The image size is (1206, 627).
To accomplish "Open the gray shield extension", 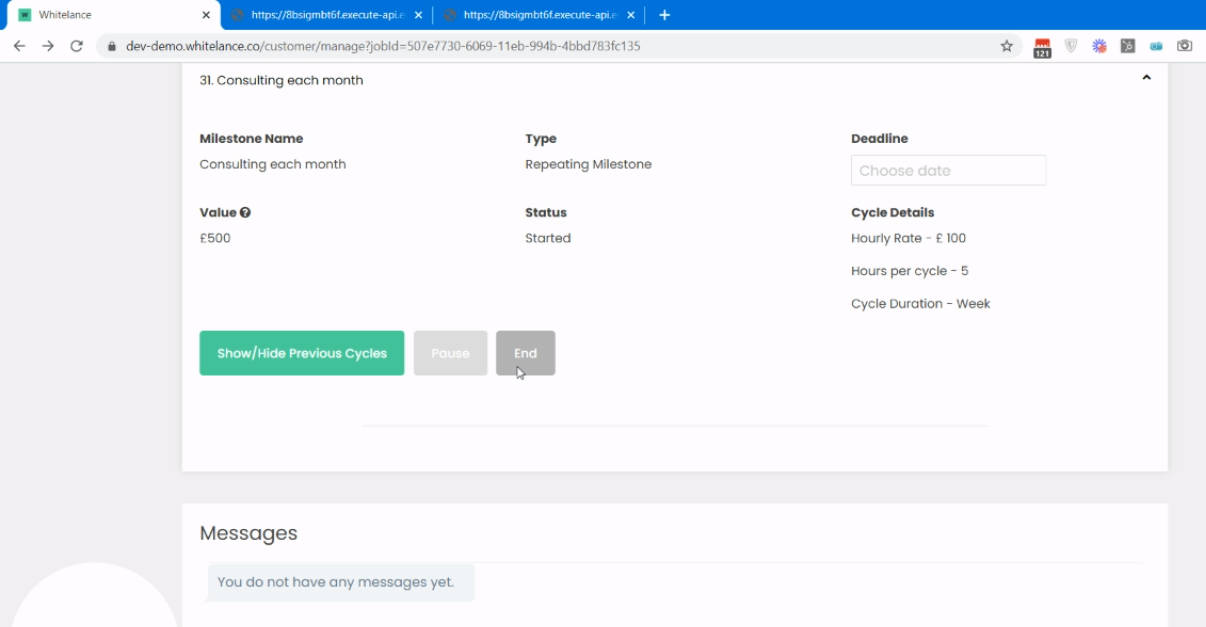I will point(1071,46).
